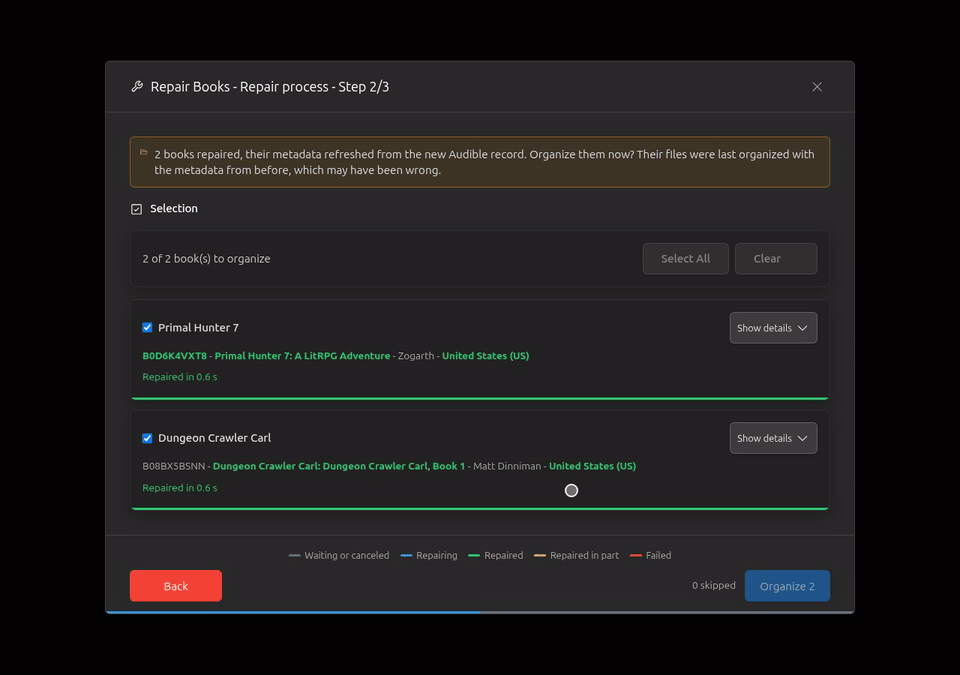This screenshot has height=675, width=960.
Task: Click the Organize 2 button
Action: pos(787,586)
